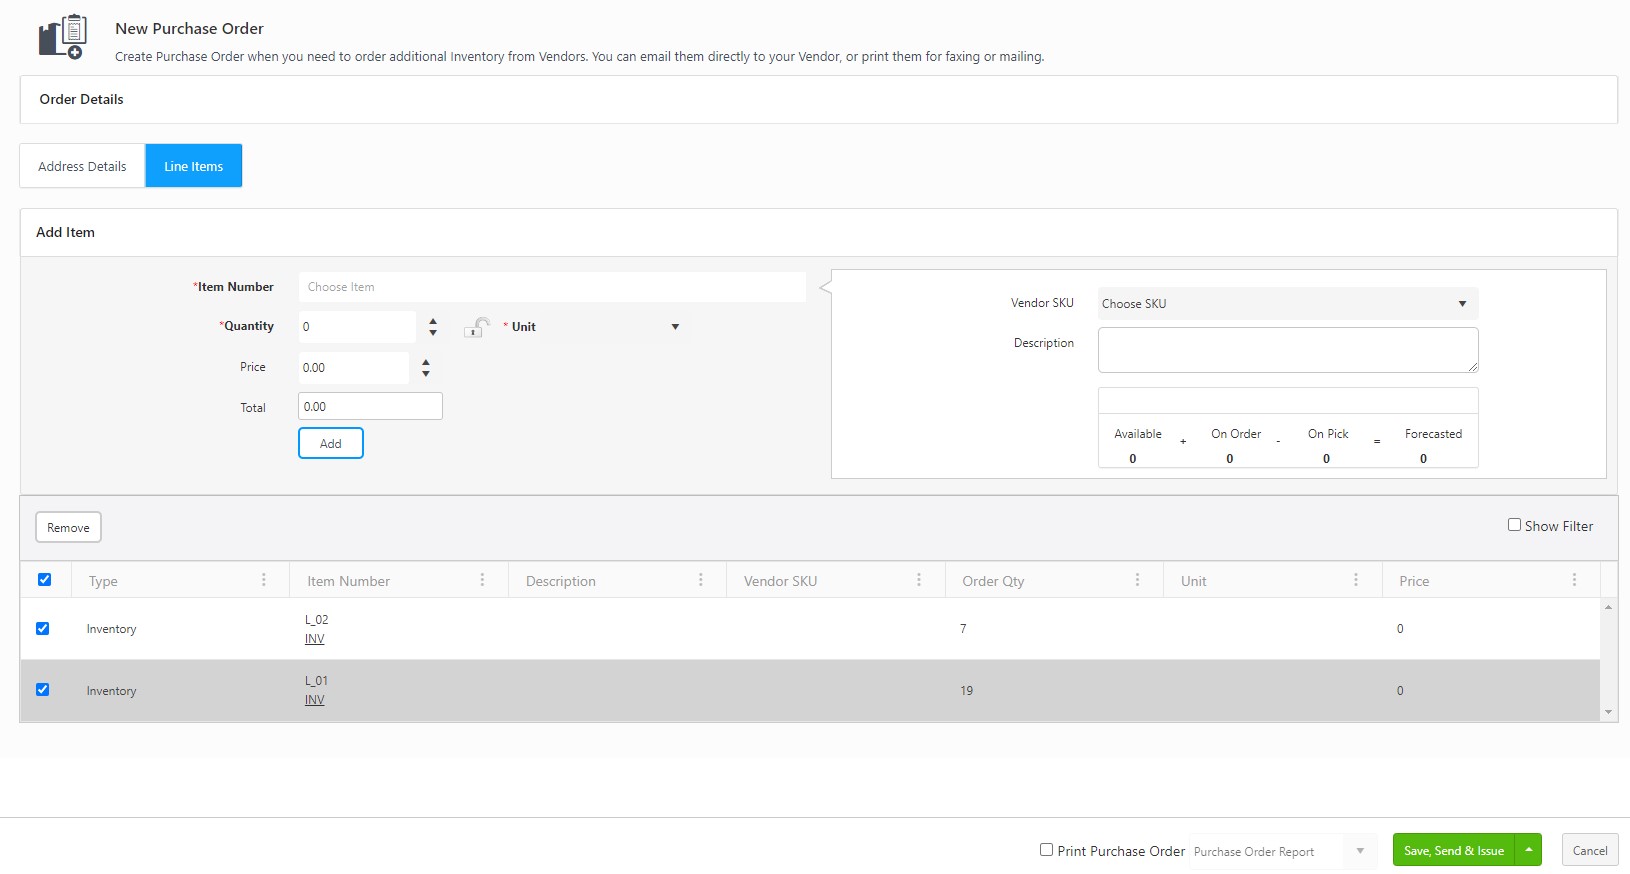Tick the Print Purchase Order checkbox
This screenshot has width=1630, height=874.
pyautogui.click(x=1046, y=850)
